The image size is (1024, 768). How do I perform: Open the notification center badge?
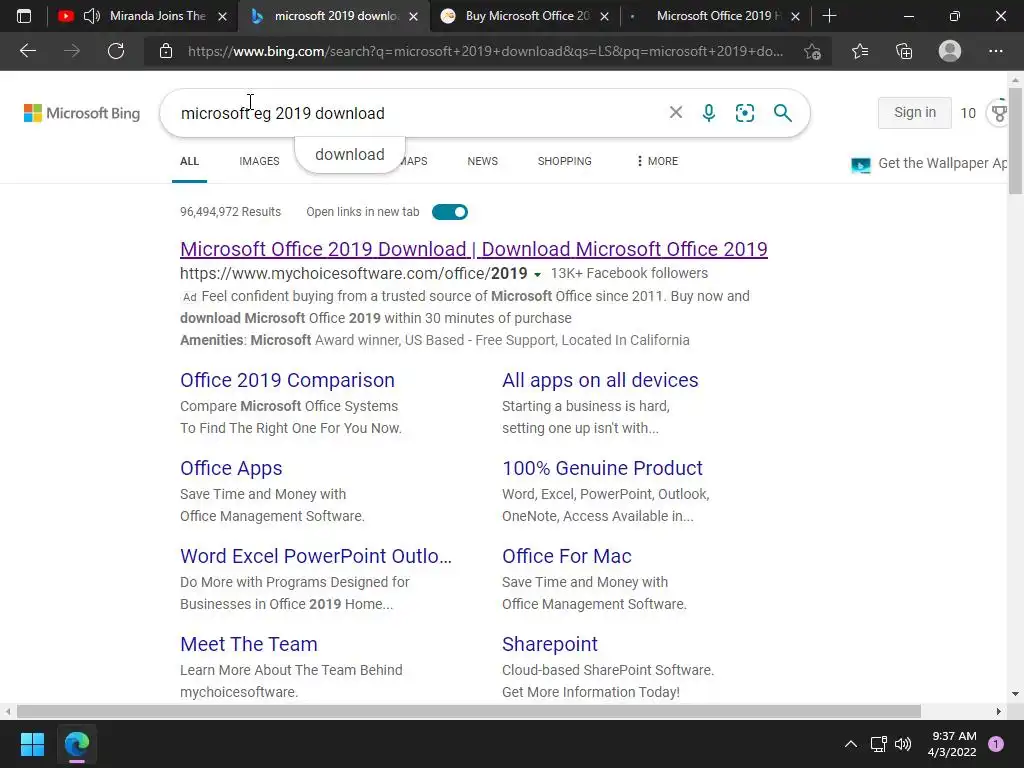996,744
